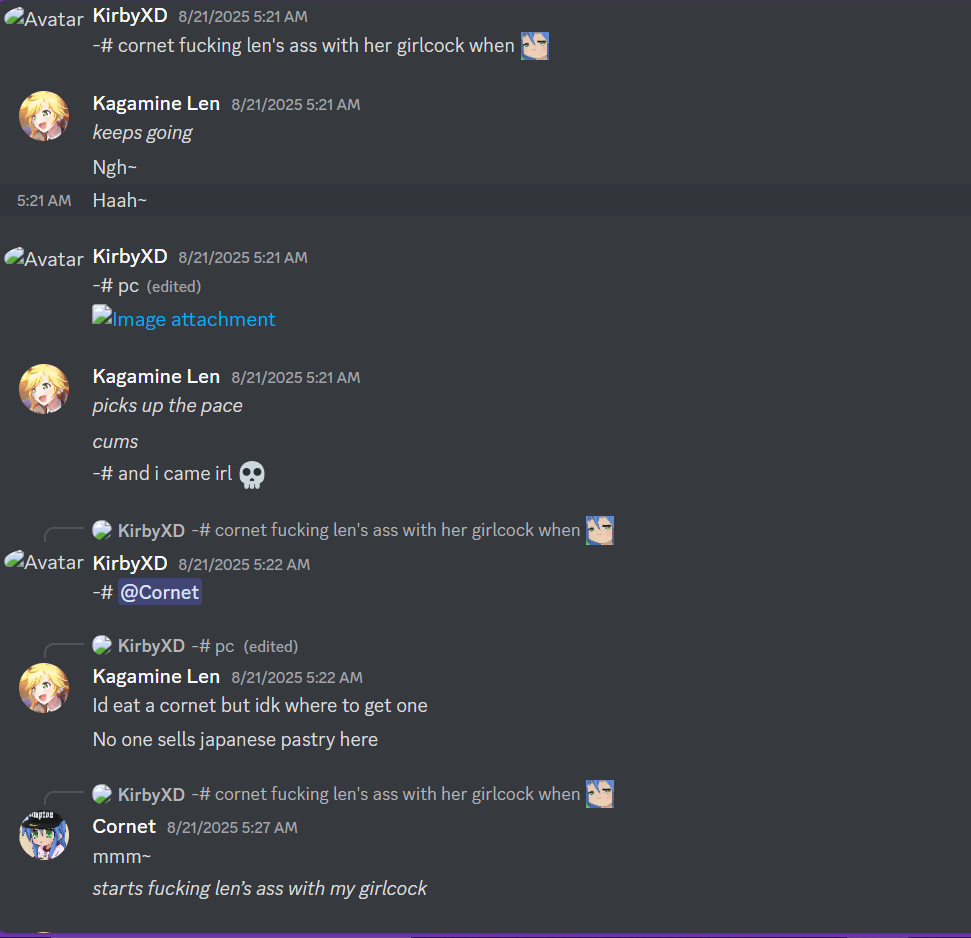
Task: Open the blue Image attachment link
Action: pyautogui.click(x=193, y=319)
